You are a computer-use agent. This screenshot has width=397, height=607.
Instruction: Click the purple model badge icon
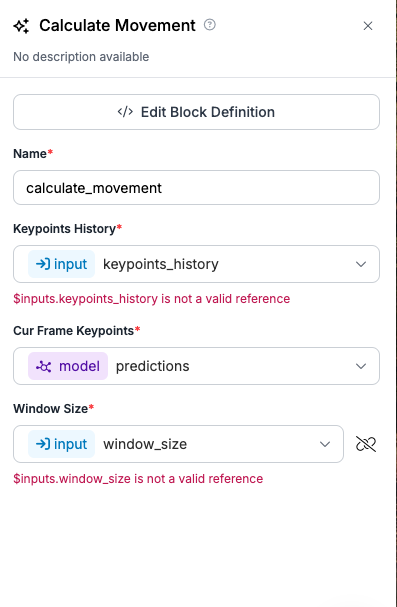(x=43, y=366)
